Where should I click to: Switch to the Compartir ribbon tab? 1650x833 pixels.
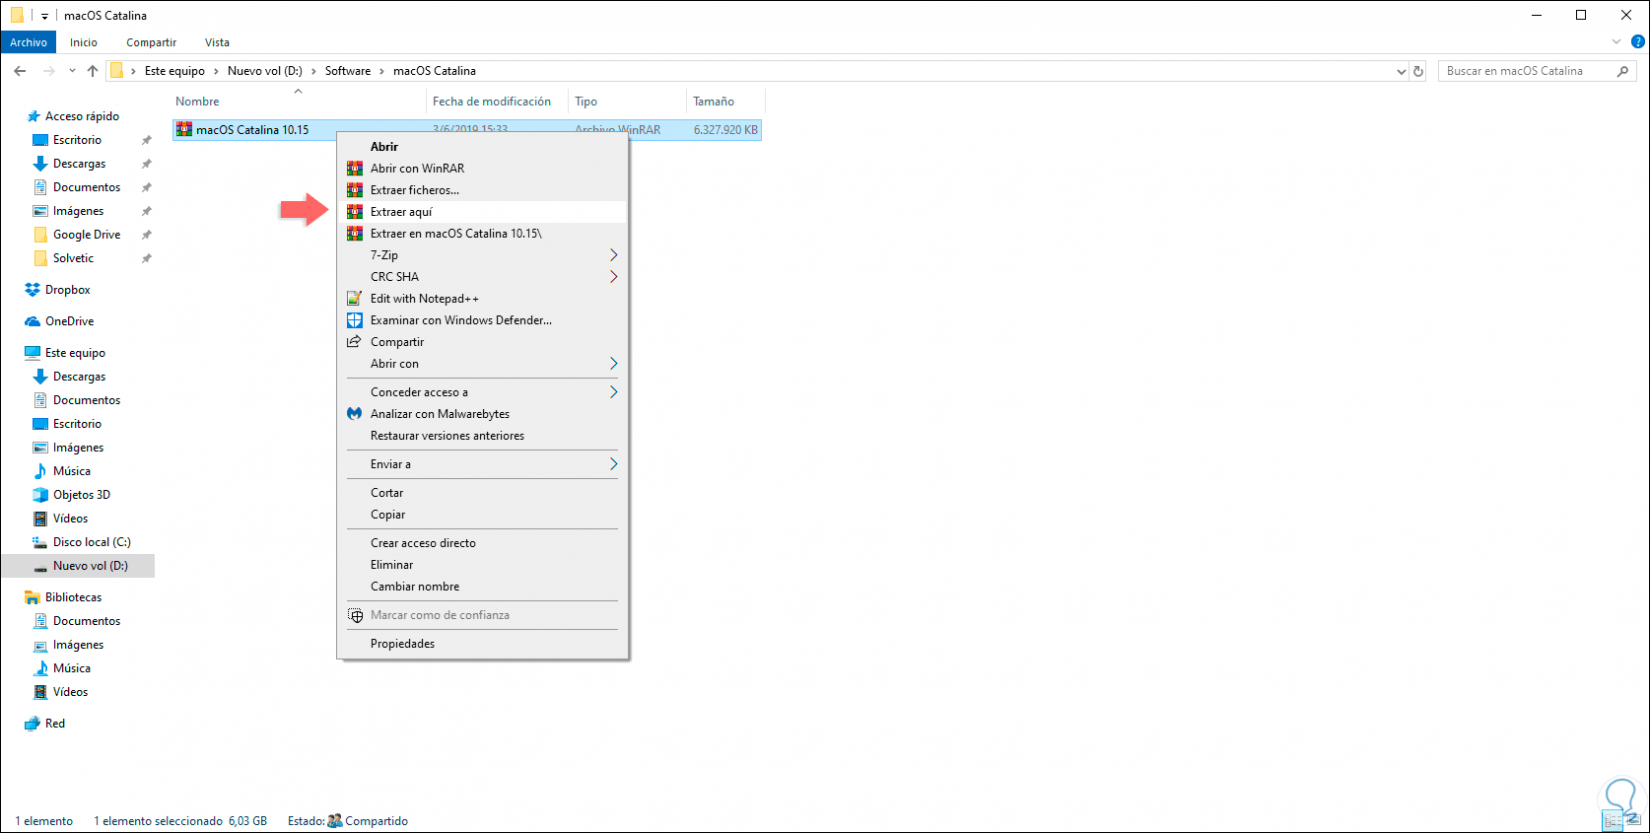pos(151,42)
